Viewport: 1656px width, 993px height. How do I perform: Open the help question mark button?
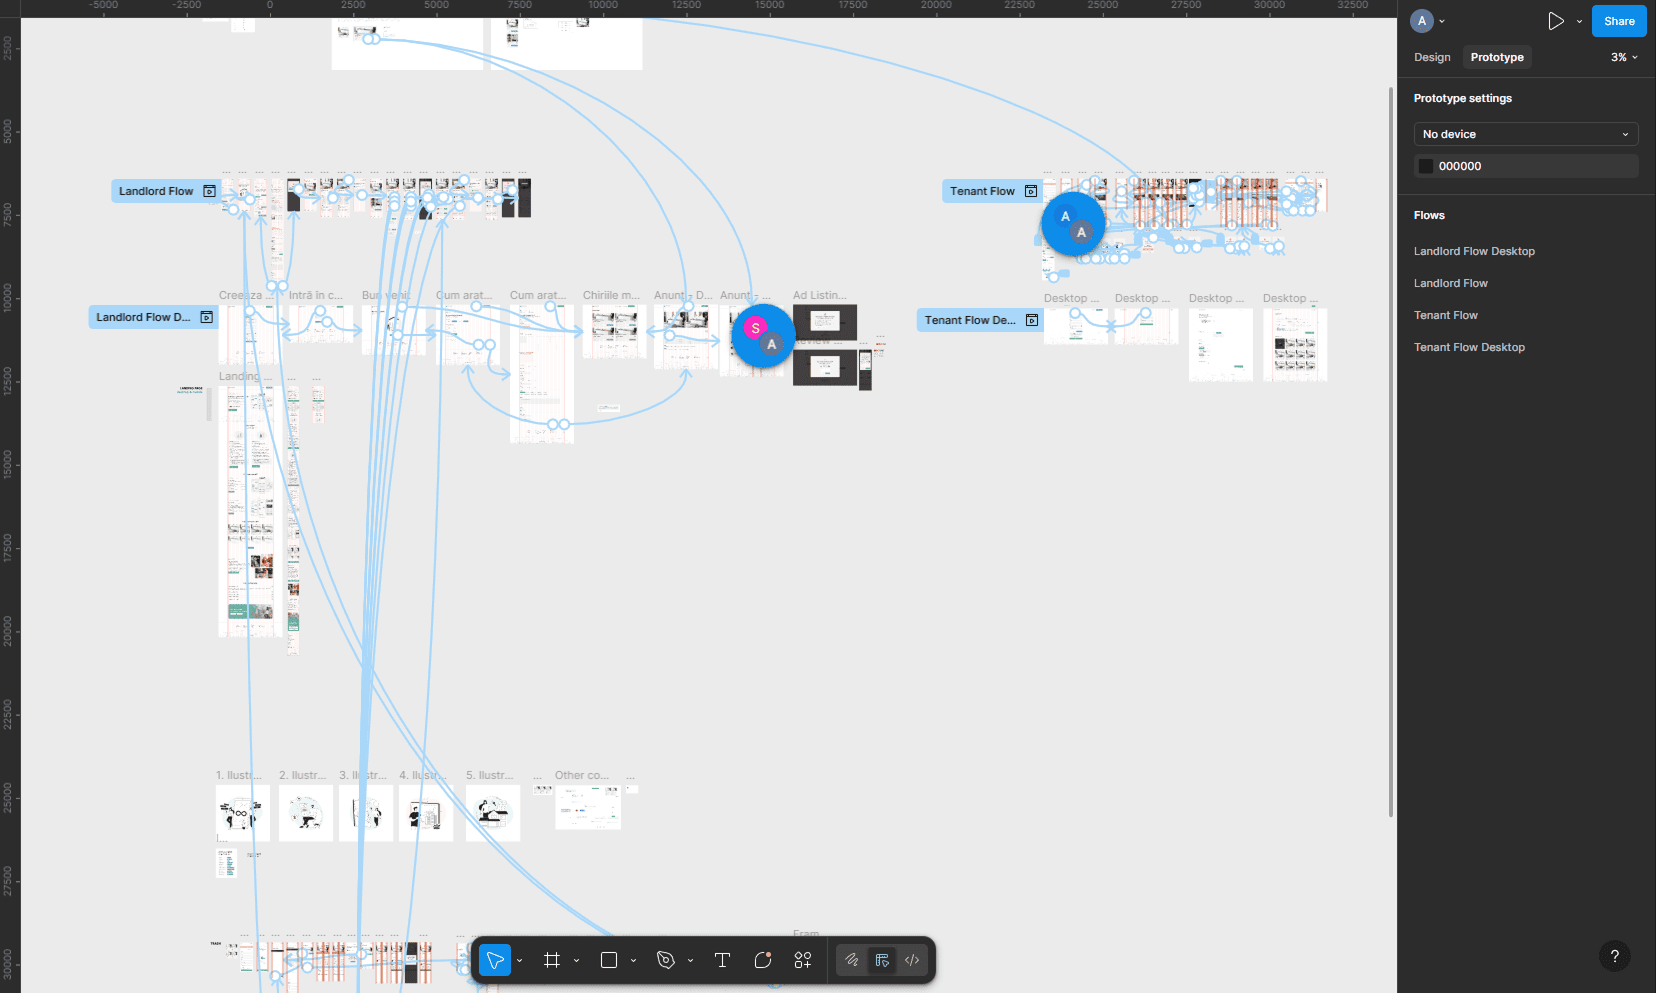[1614, 956]
